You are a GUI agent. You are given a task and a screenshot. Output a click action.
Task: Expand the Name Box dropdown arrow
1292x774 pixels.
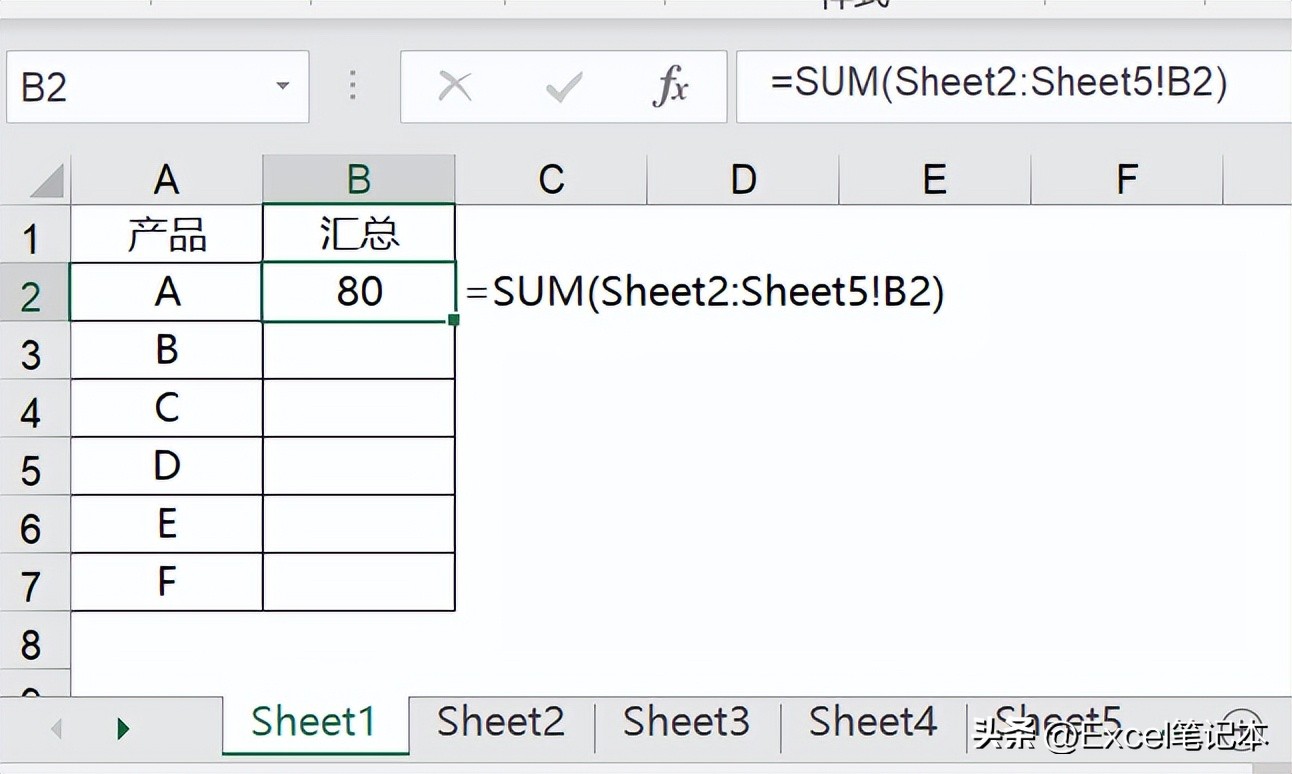pos(283,87)
